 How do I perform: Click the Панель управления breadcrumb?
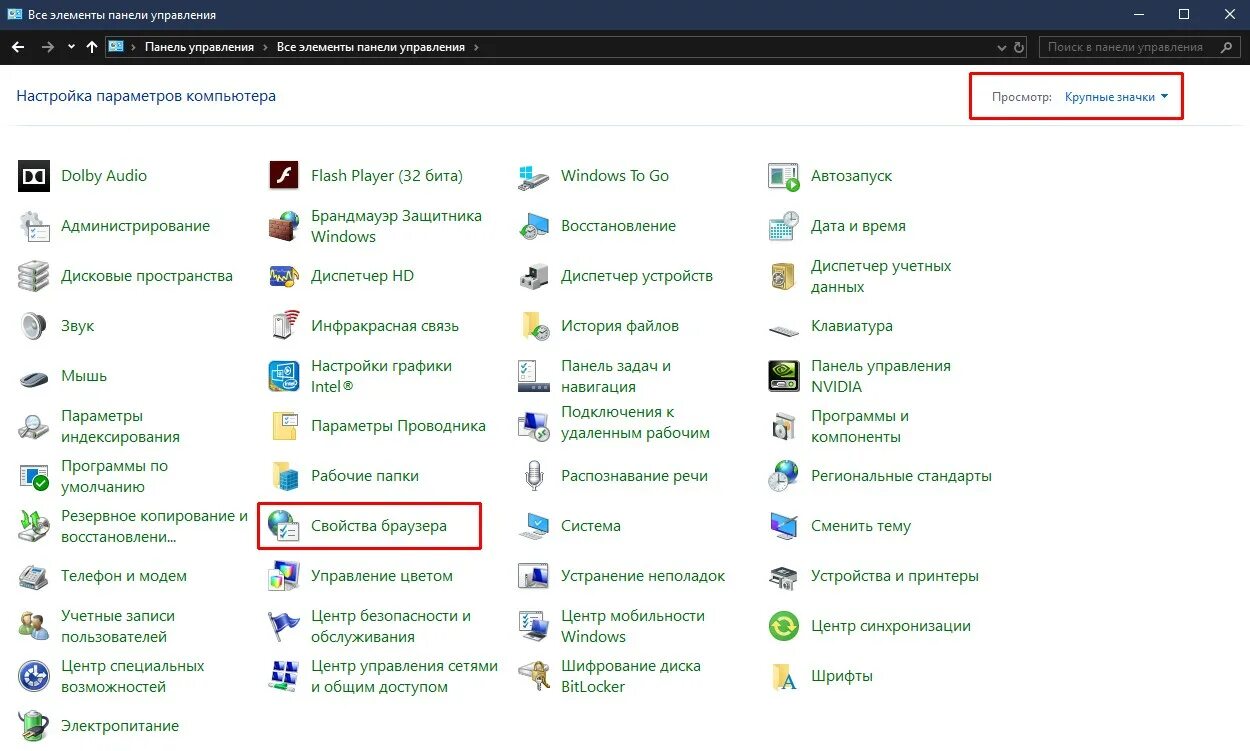199,47
